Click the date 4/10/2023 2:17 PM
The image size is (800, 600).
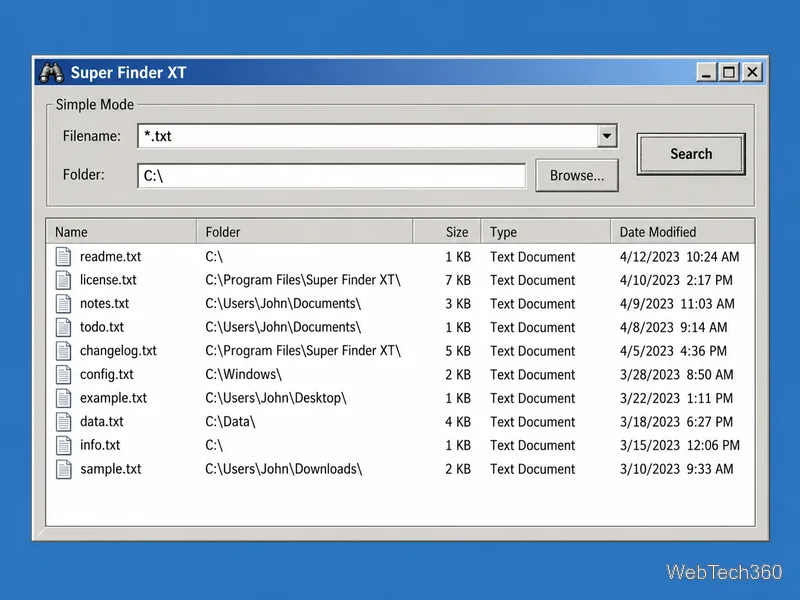pyautogui.click(x=676, y=280)
